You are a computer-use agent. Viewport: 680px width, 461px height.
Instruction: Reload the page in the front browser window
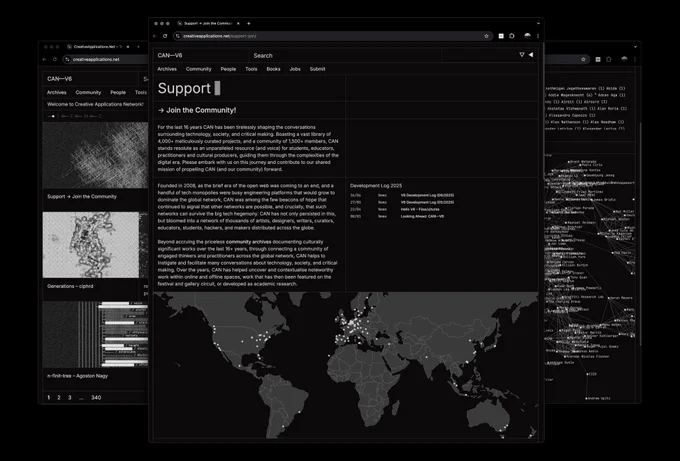(165, 36)
